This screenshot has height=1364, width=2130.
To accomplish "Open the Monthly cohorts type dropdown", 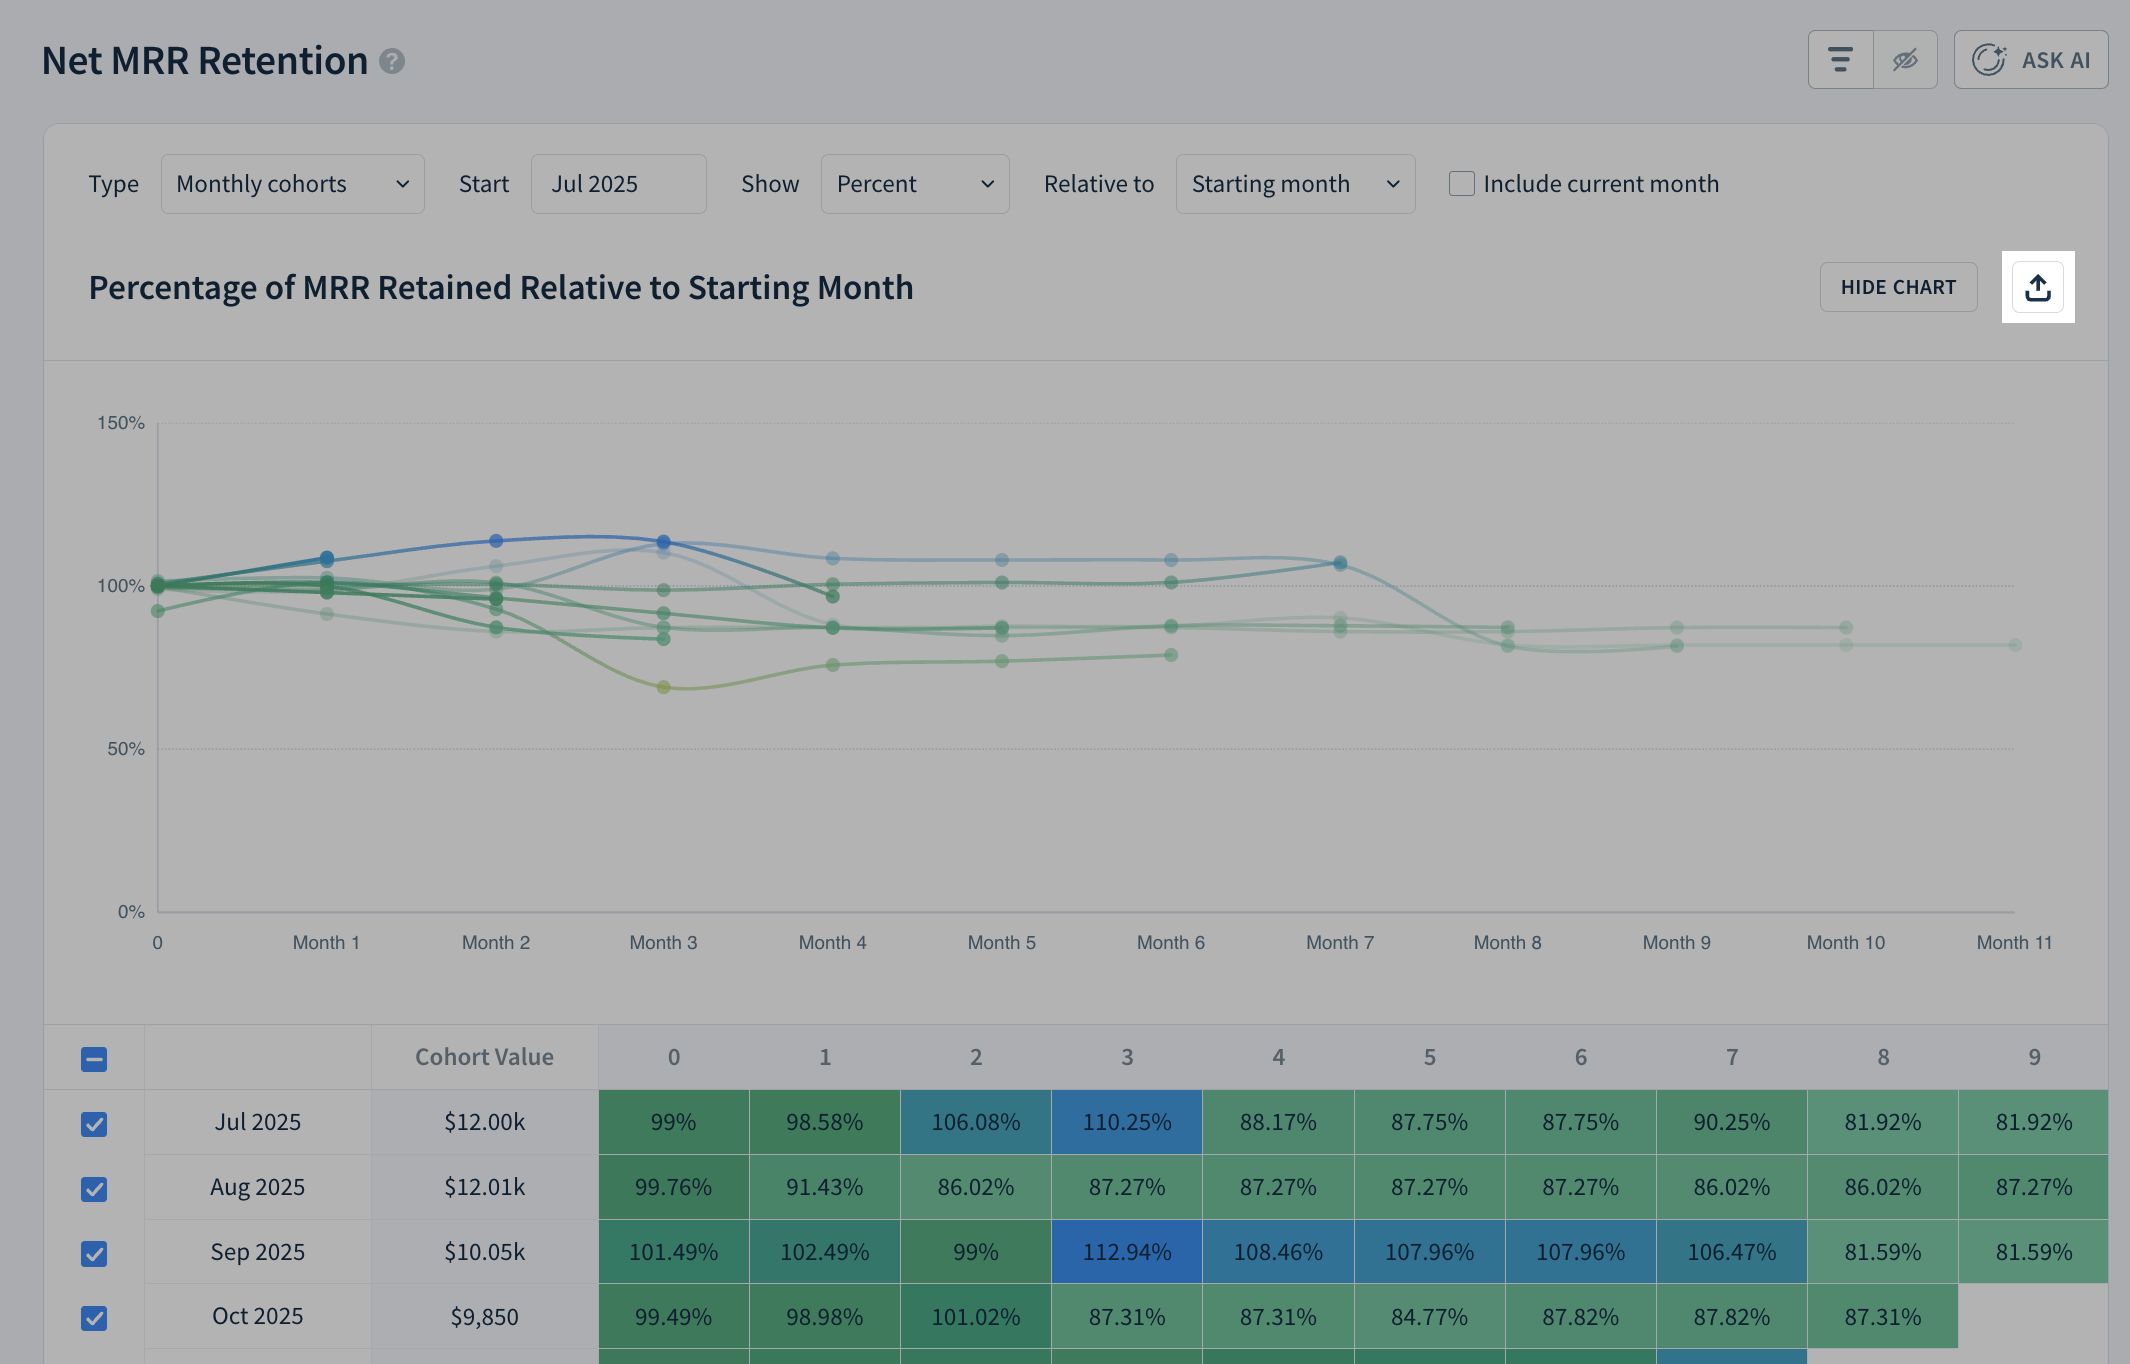I will pos(292,184).
